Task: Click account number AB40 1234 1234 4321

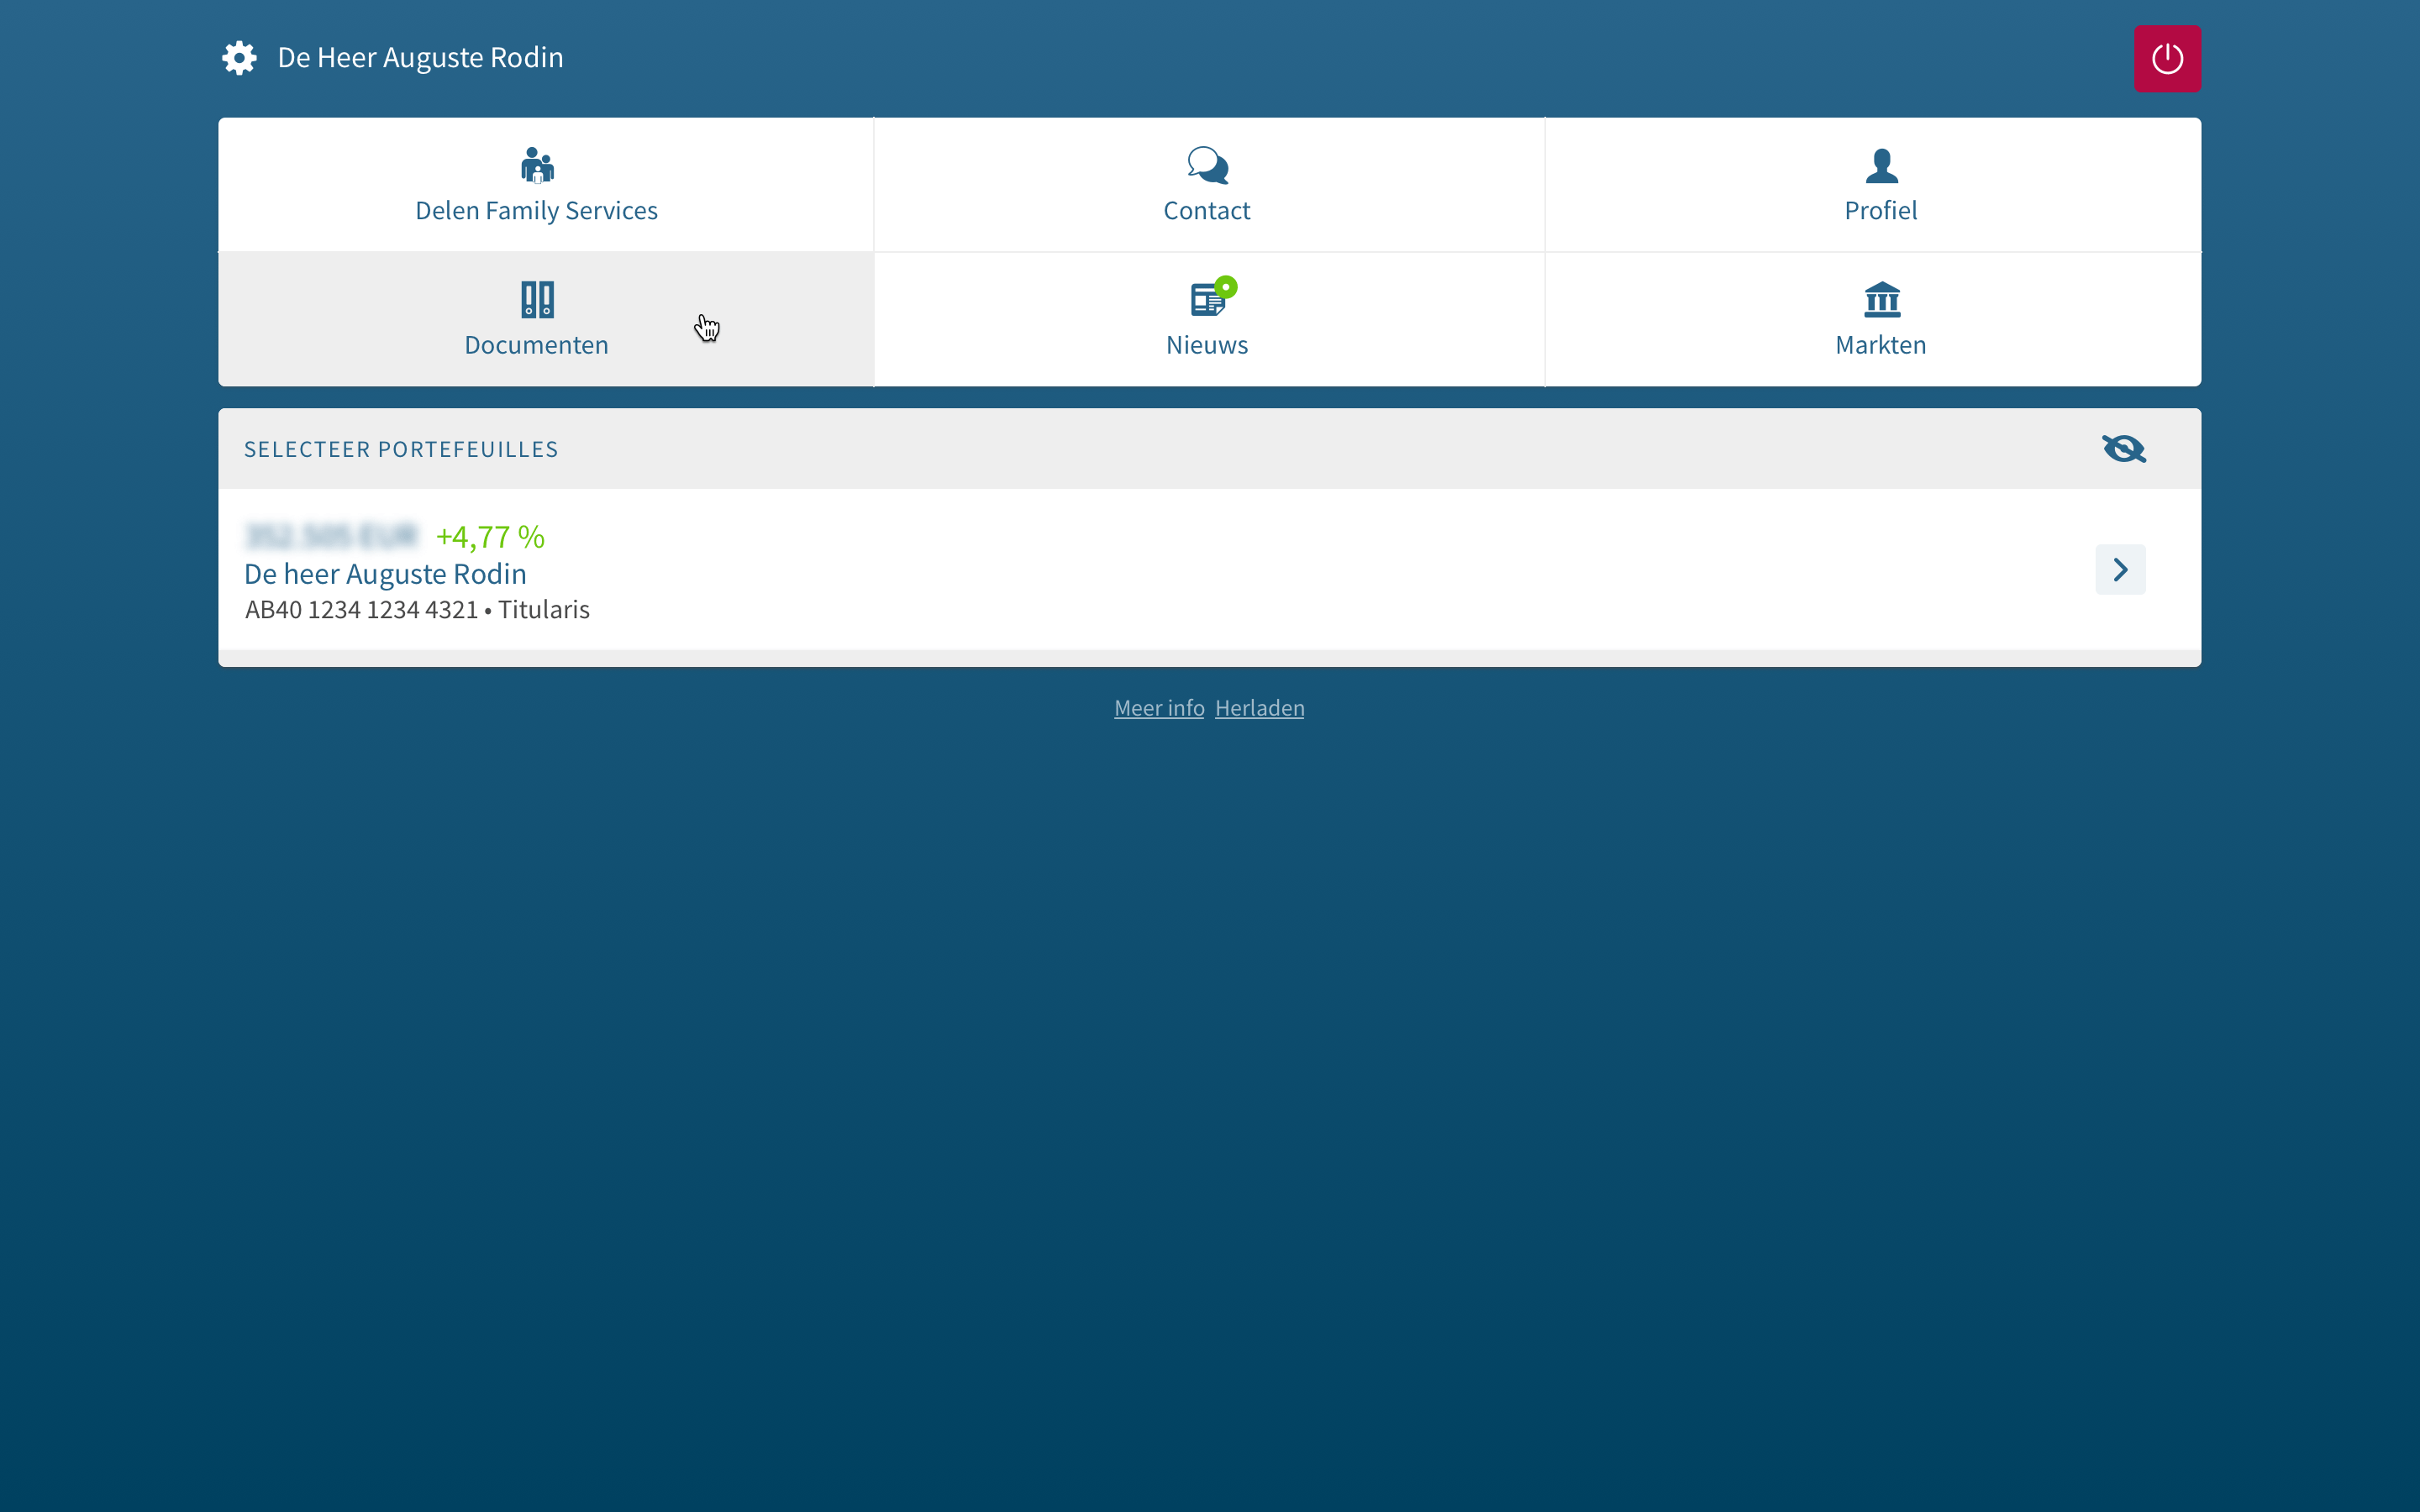Action: pyautogui.click(x=361, y=610)
